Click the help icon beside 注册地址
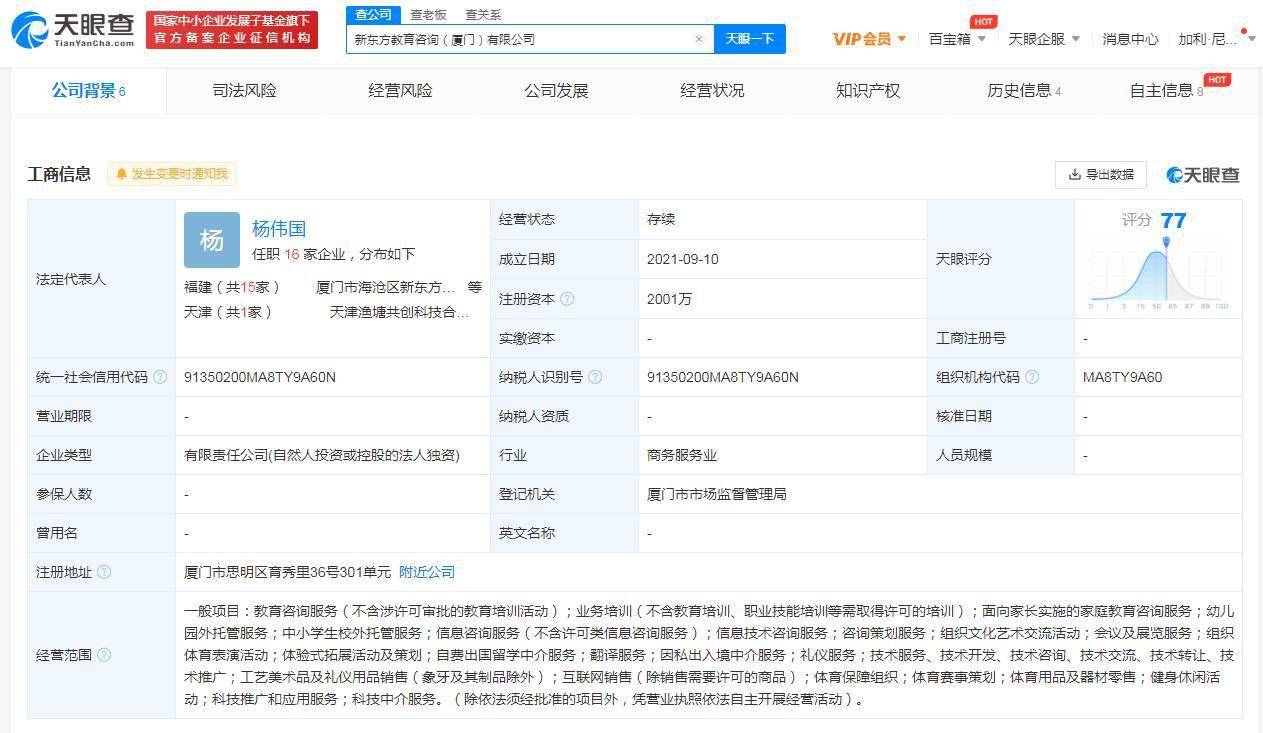Image resolution: width=1263 pixels, height=733 pixels. [x=104, y=572]
